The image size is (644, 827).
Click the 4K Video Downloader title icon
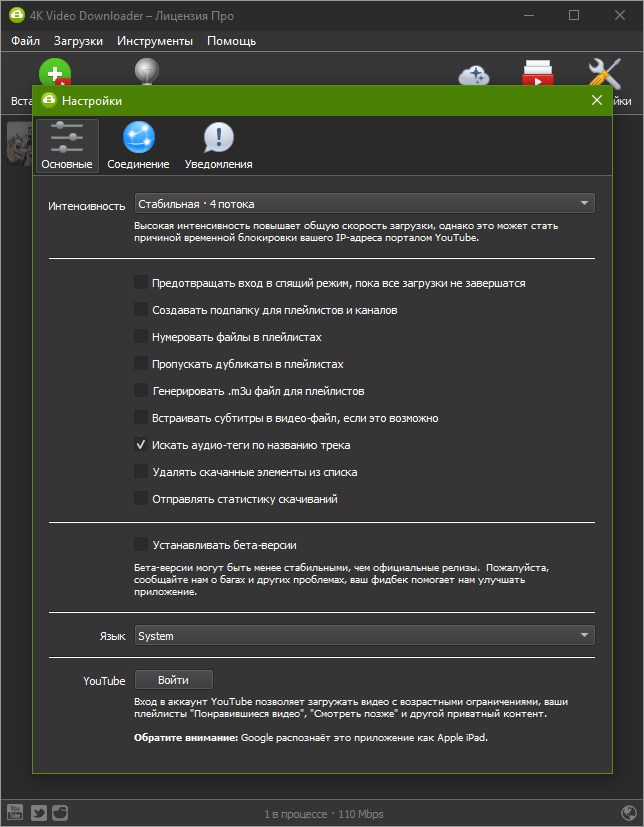(16, 15)
